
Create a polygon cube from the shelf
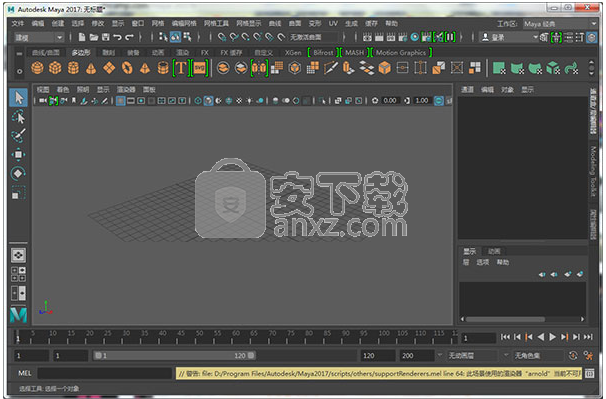click(x=55, y=68)
